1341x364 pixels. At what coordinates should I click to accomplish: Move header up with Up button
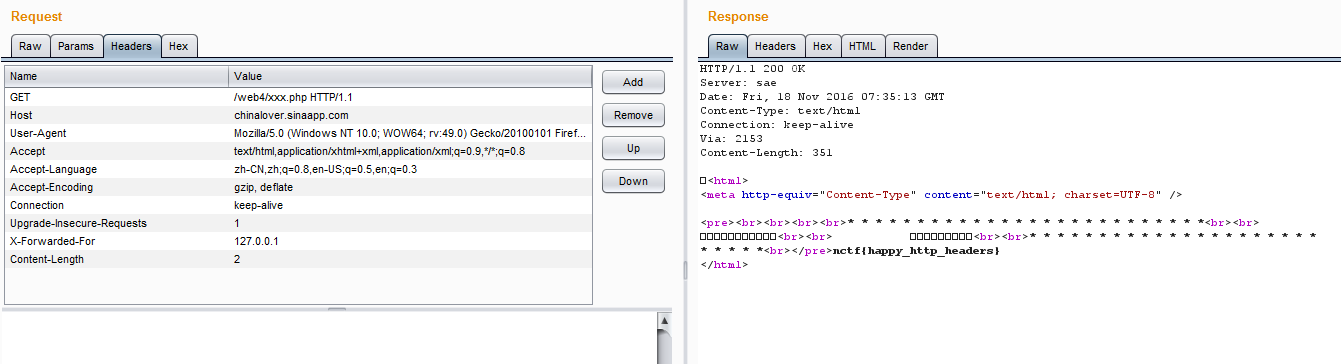point(633,148)
